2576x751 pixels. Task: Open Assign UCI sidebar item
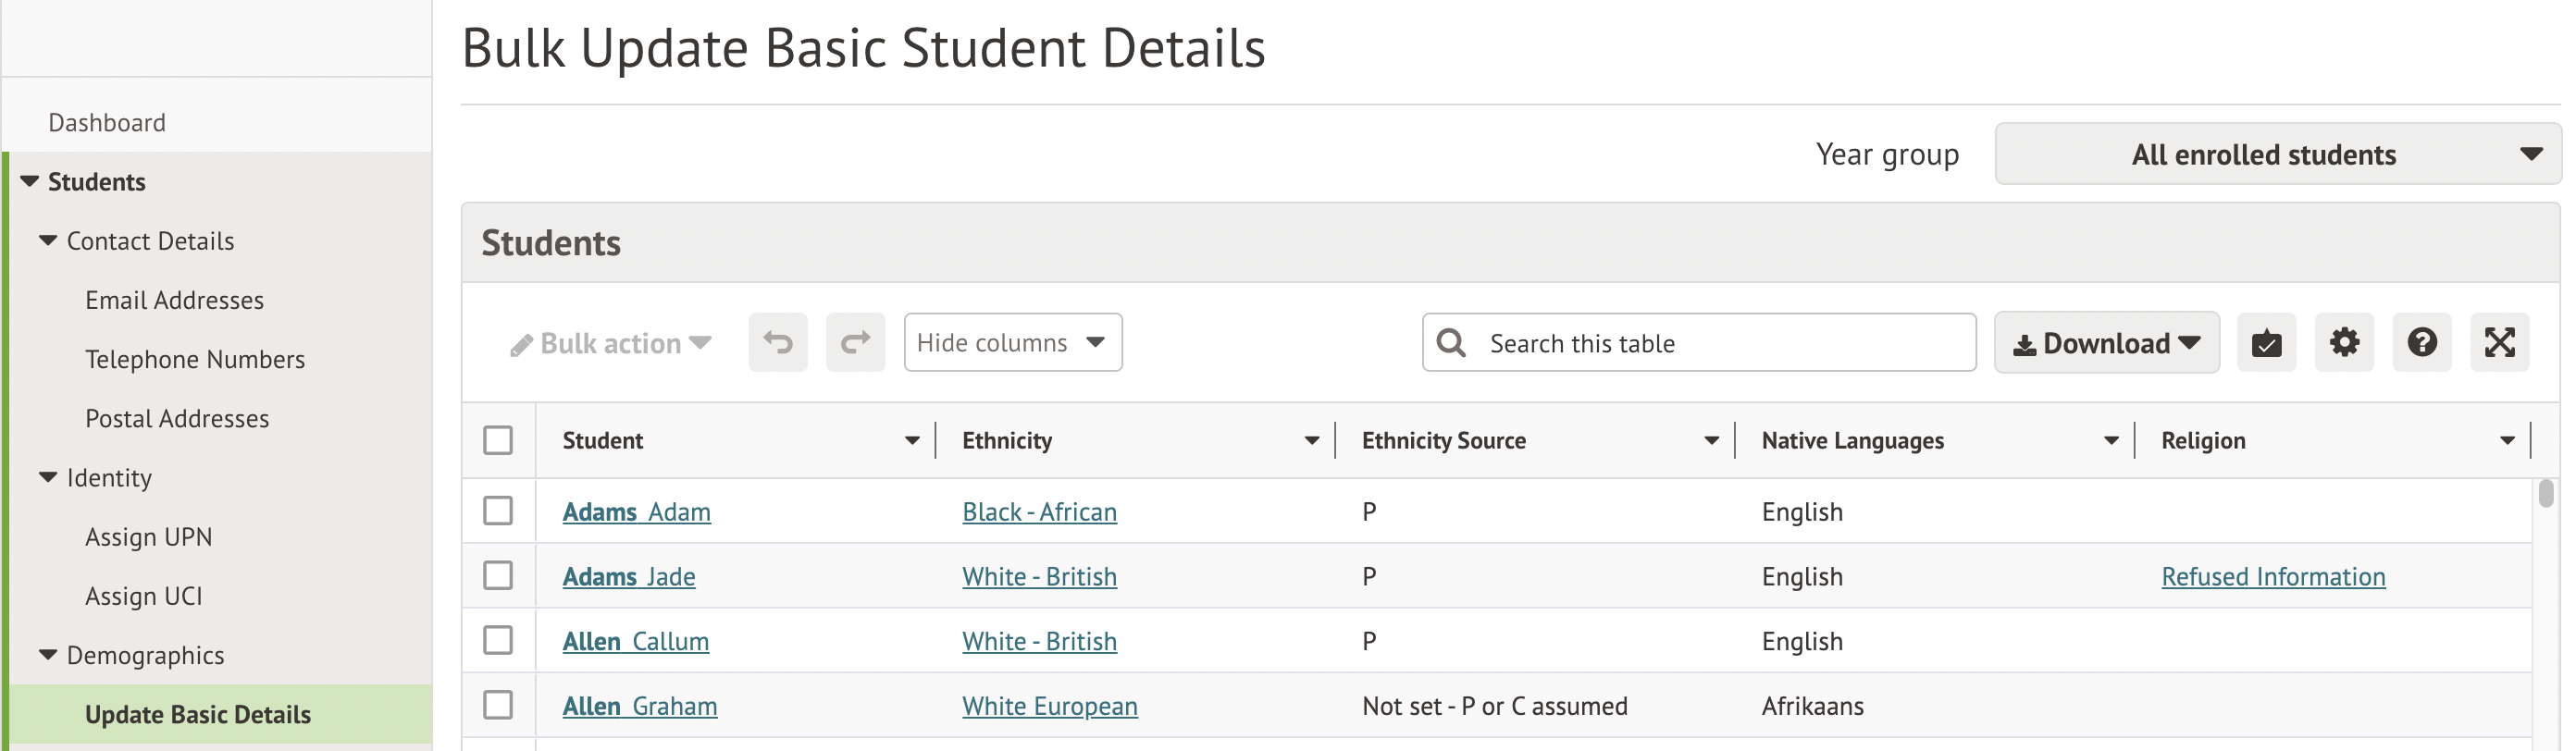(144, 596)
